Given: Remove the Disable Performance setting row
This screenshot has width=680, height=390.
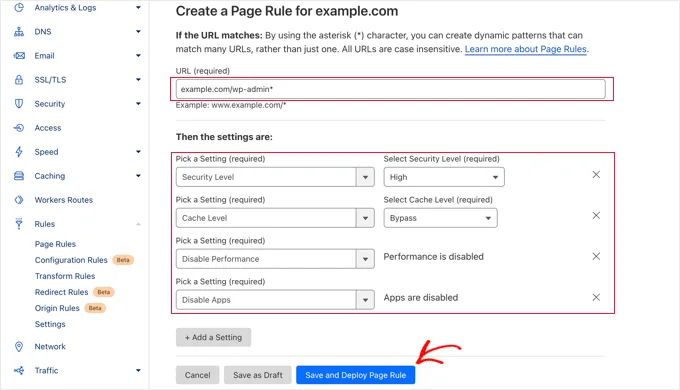Looking at the screenshot, I should tap(596, 256).
